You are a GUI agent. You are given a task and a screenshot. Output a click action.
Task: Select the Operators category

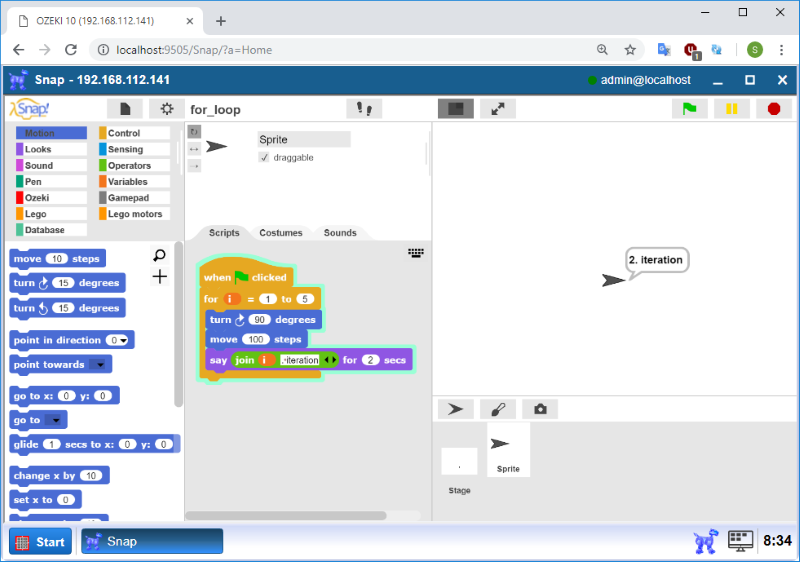pyautogui.click(x=134, y=166)
